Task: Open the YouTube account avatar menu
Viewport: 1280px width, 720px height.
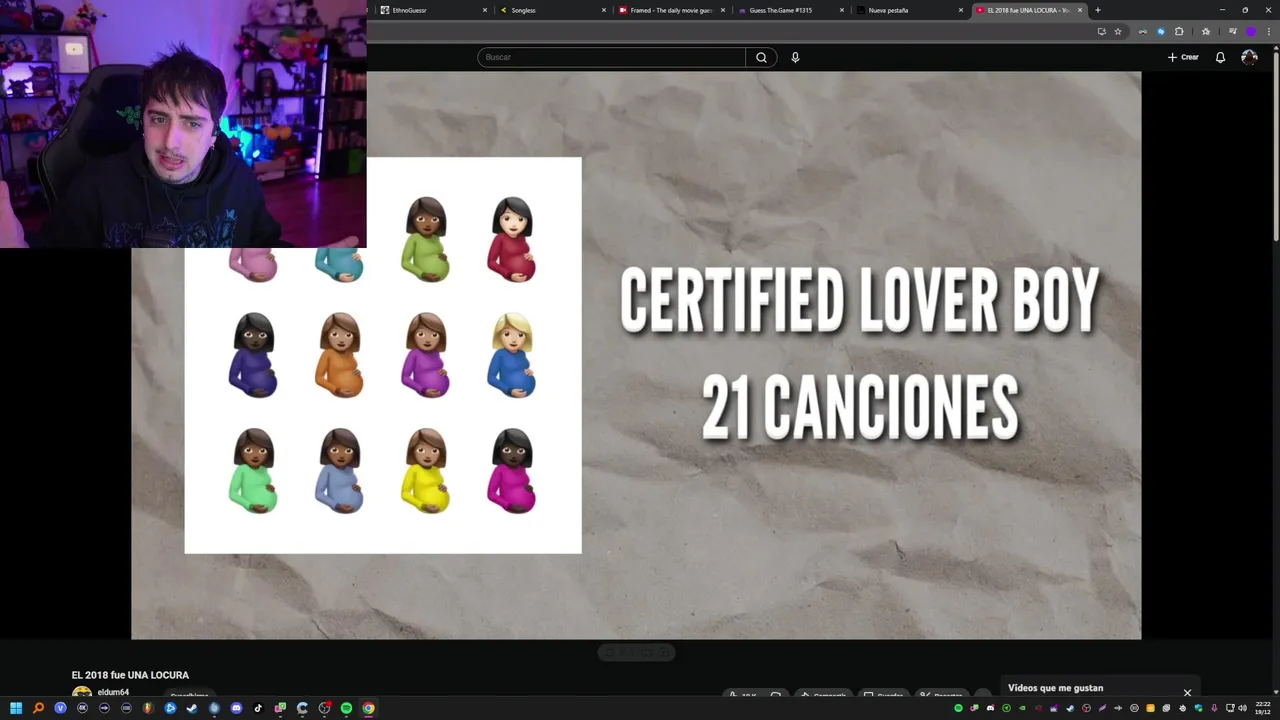Action: point(1249,57)
